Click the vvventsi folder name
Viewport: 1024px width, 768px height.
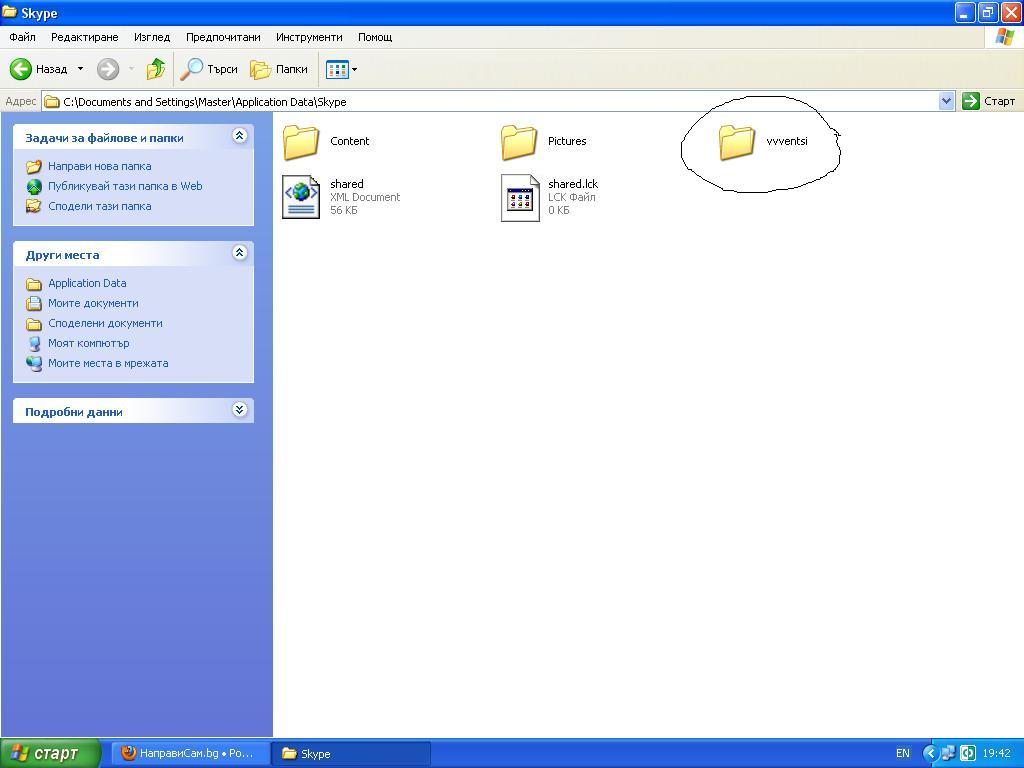click(787, 141)
